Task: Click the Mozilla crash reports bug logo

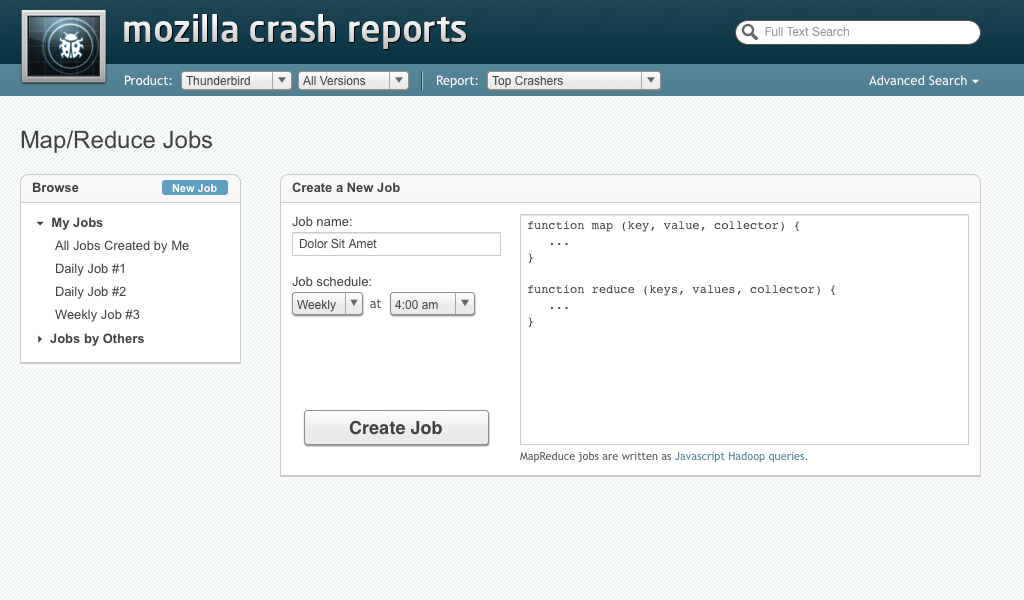Action: point(63,46)
